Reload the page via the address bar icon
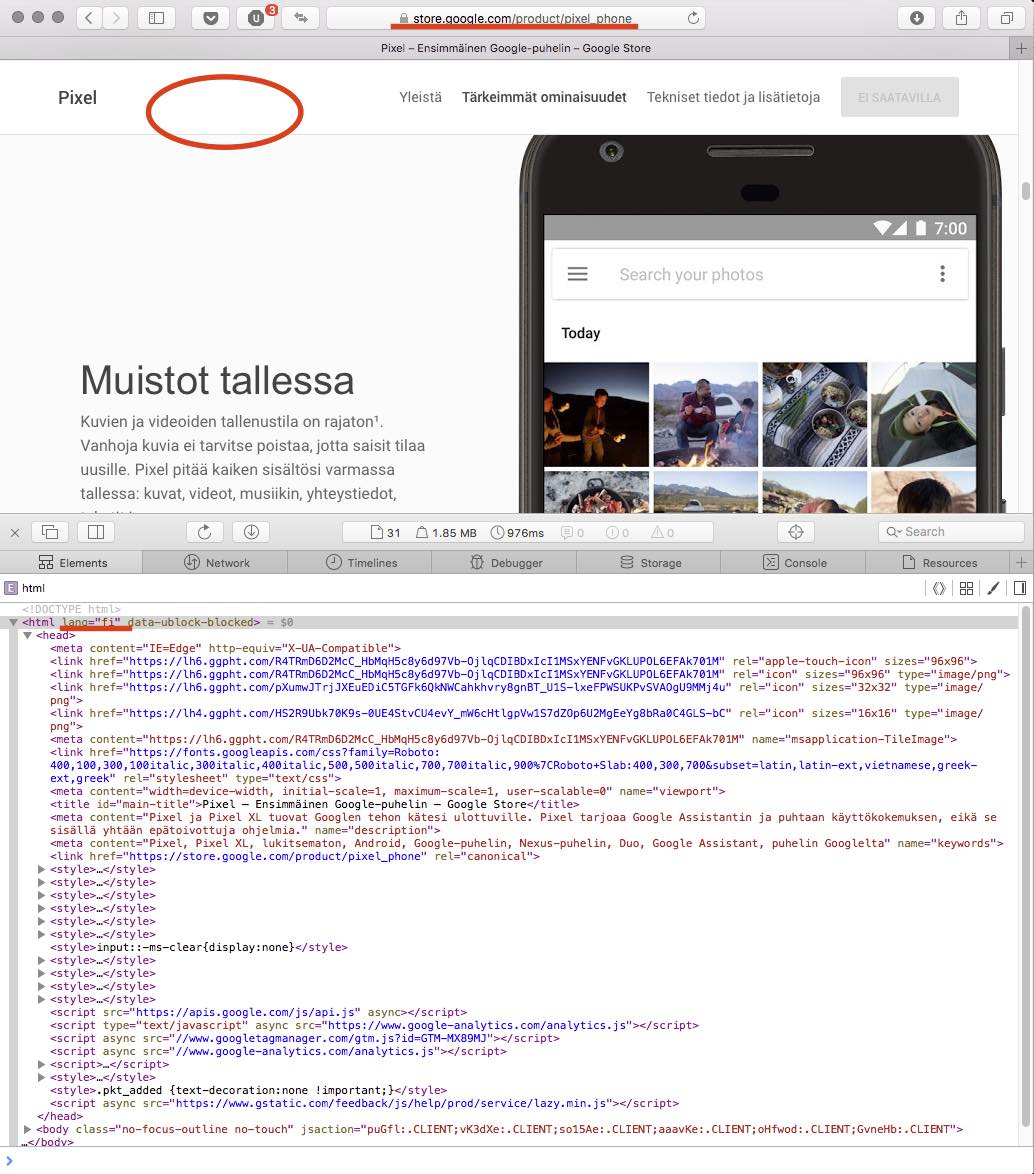 pos(693,17)
